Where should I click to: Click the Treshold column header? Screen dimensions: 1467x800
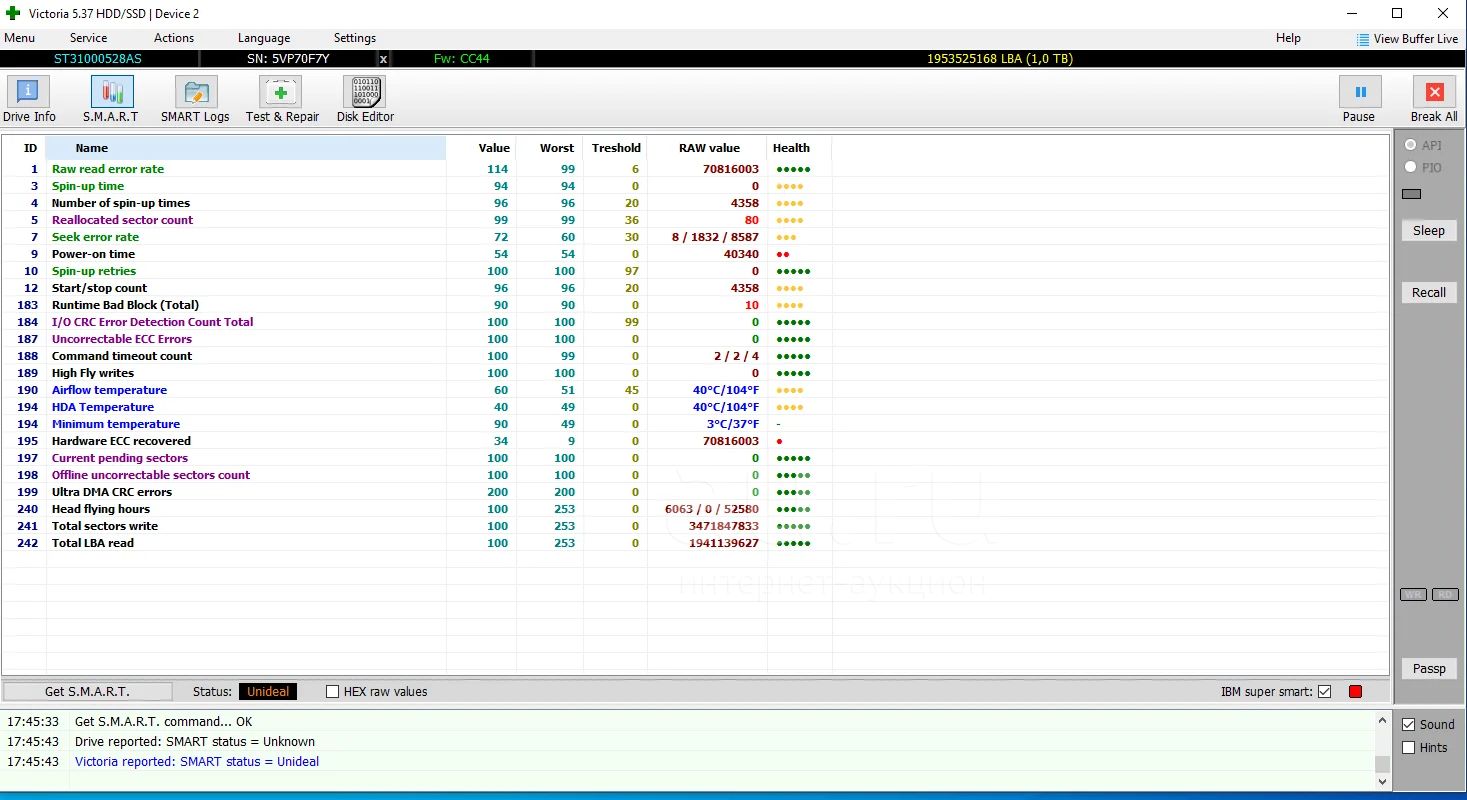point(616,148)
